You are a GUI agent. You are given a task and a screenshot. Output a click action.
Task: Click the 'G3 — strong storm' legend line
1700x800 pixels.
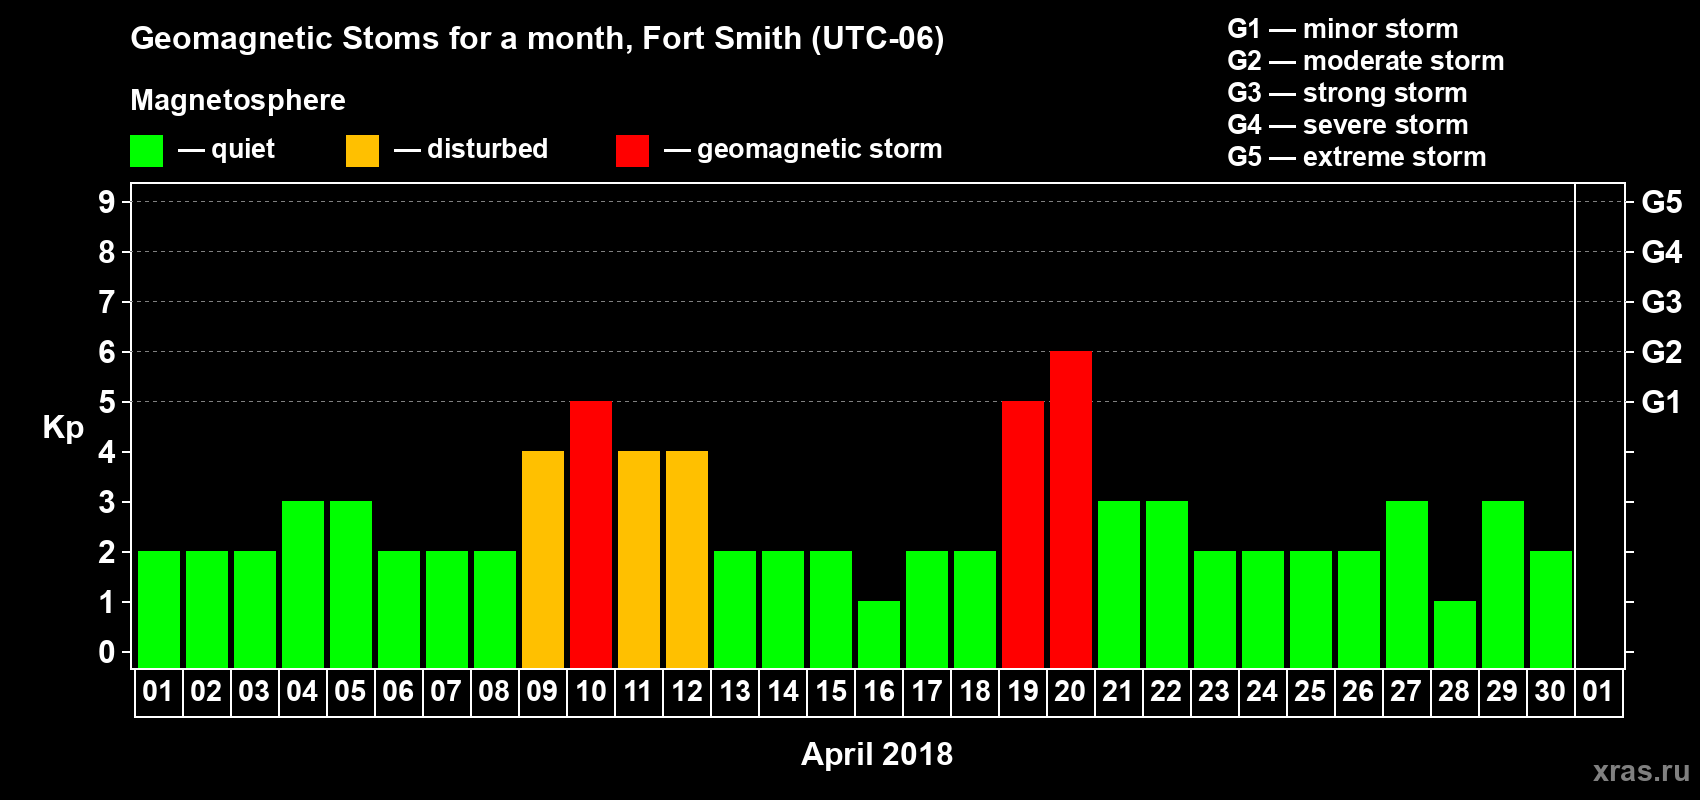pos(1347,93)
